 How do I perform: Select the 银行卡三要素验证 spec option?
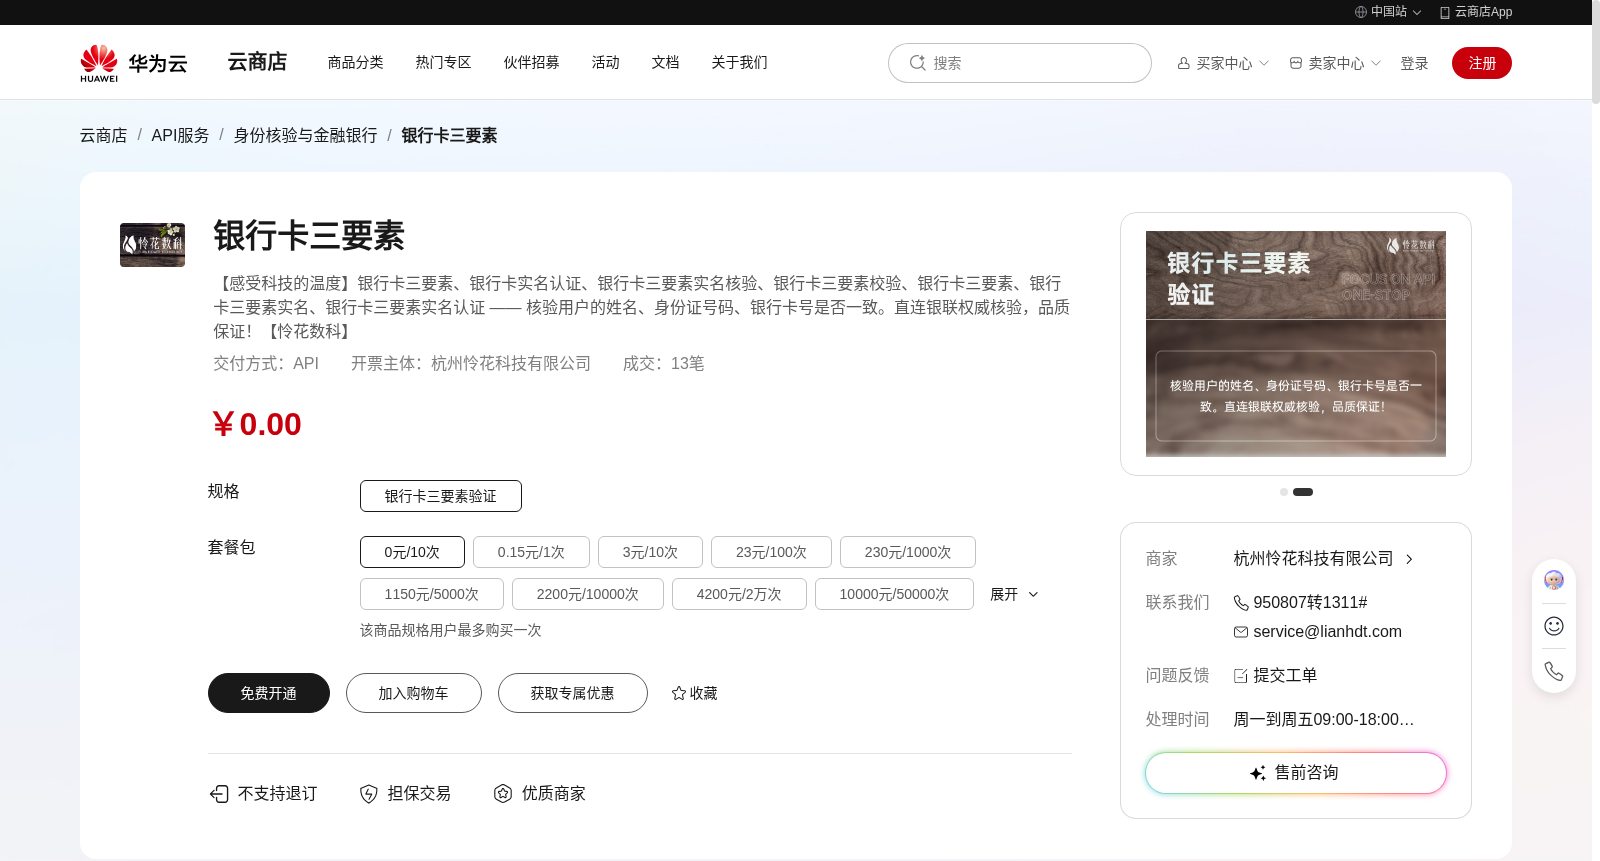(x=441, y=496)
